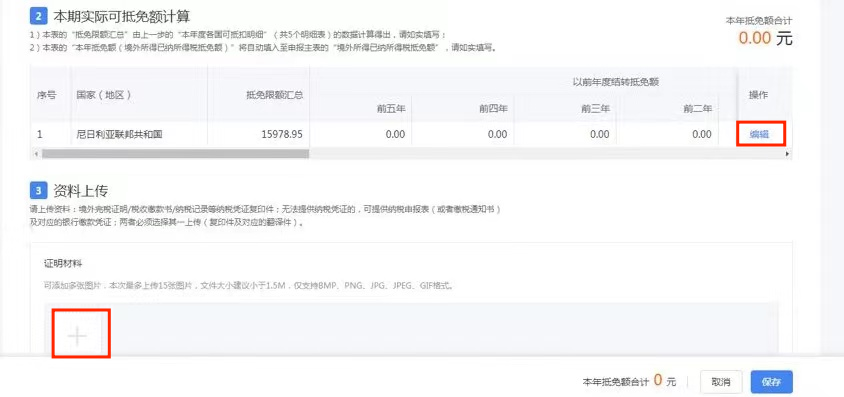Click the blue number 2 section badge

coord(38,17)
